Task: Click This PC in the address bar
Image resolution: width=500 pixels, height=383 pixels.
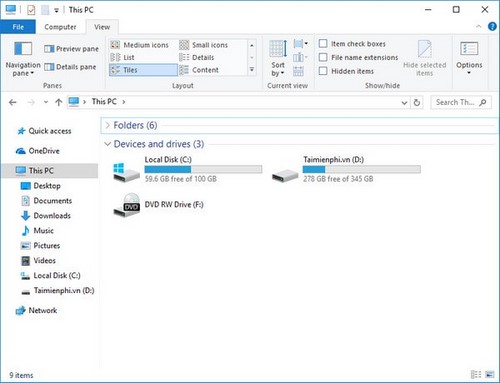Action: click(x=104, y=101)
